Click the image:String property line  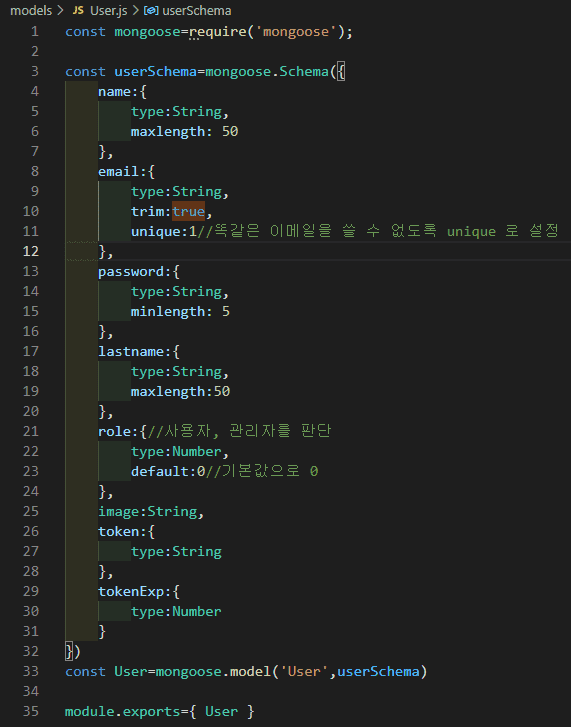tap(151, 511)
